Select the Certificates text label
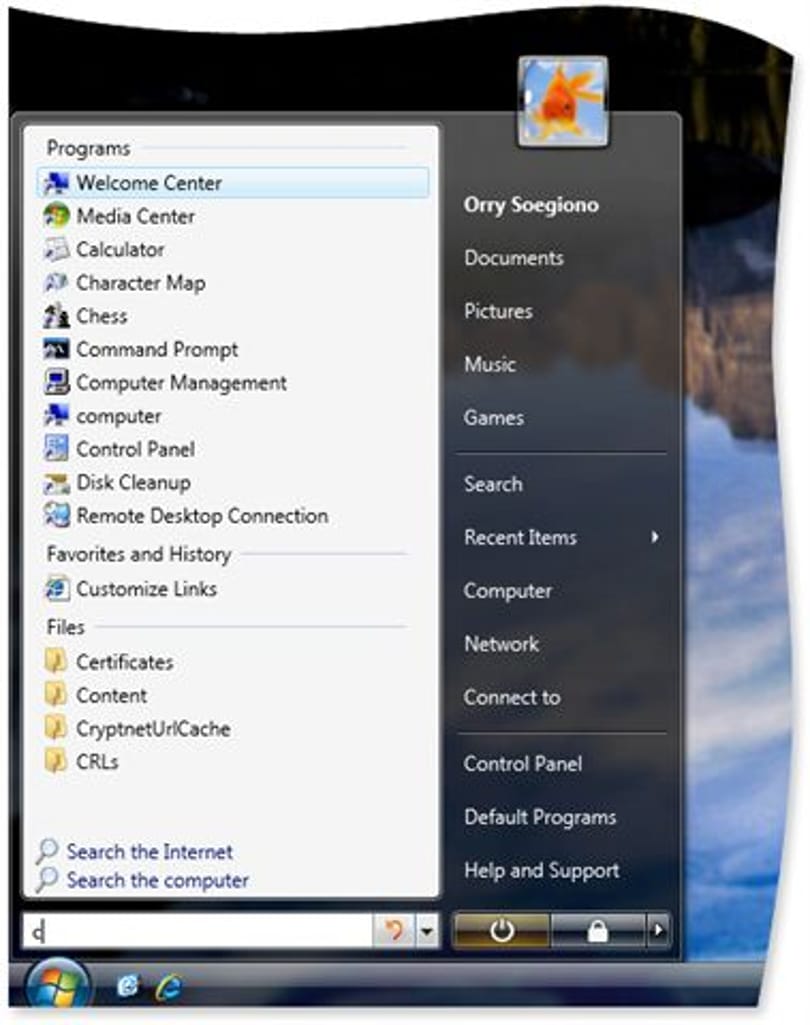This screenshot has width=810, height=1025. tap(125, 662)
